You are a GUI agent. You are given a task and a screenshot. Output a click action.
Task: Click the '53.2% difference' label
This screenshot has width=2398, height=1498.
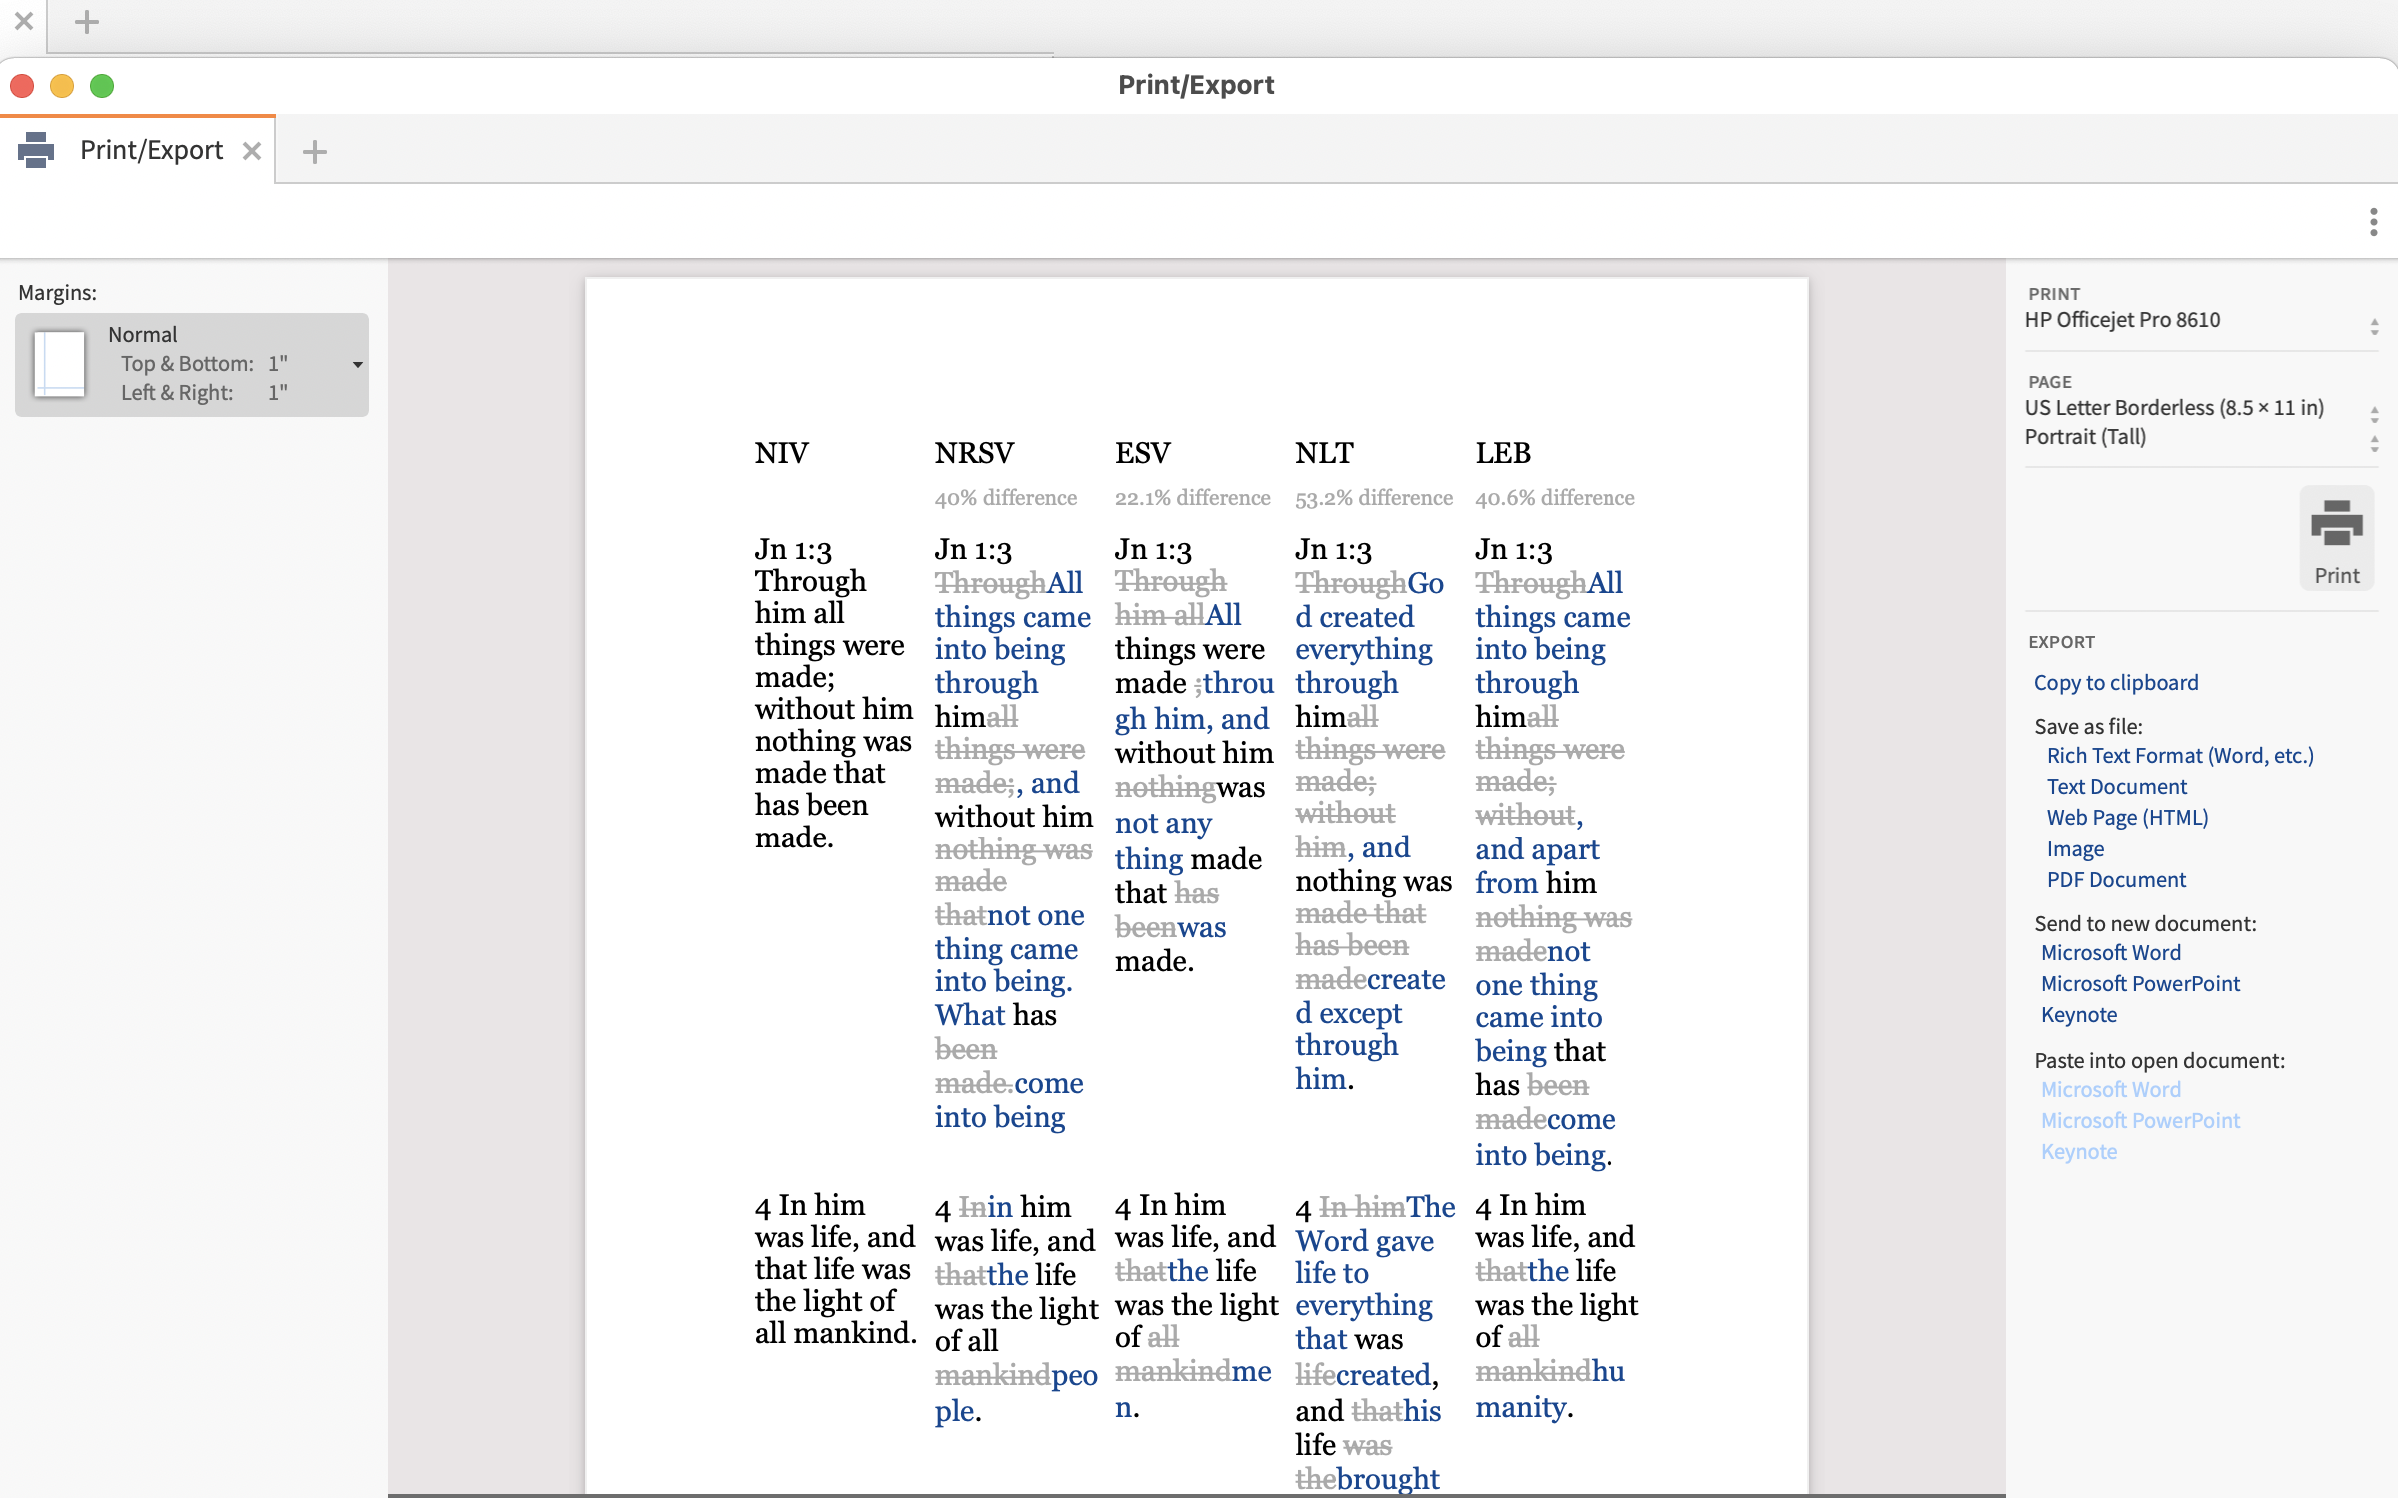pos(1374,498)
